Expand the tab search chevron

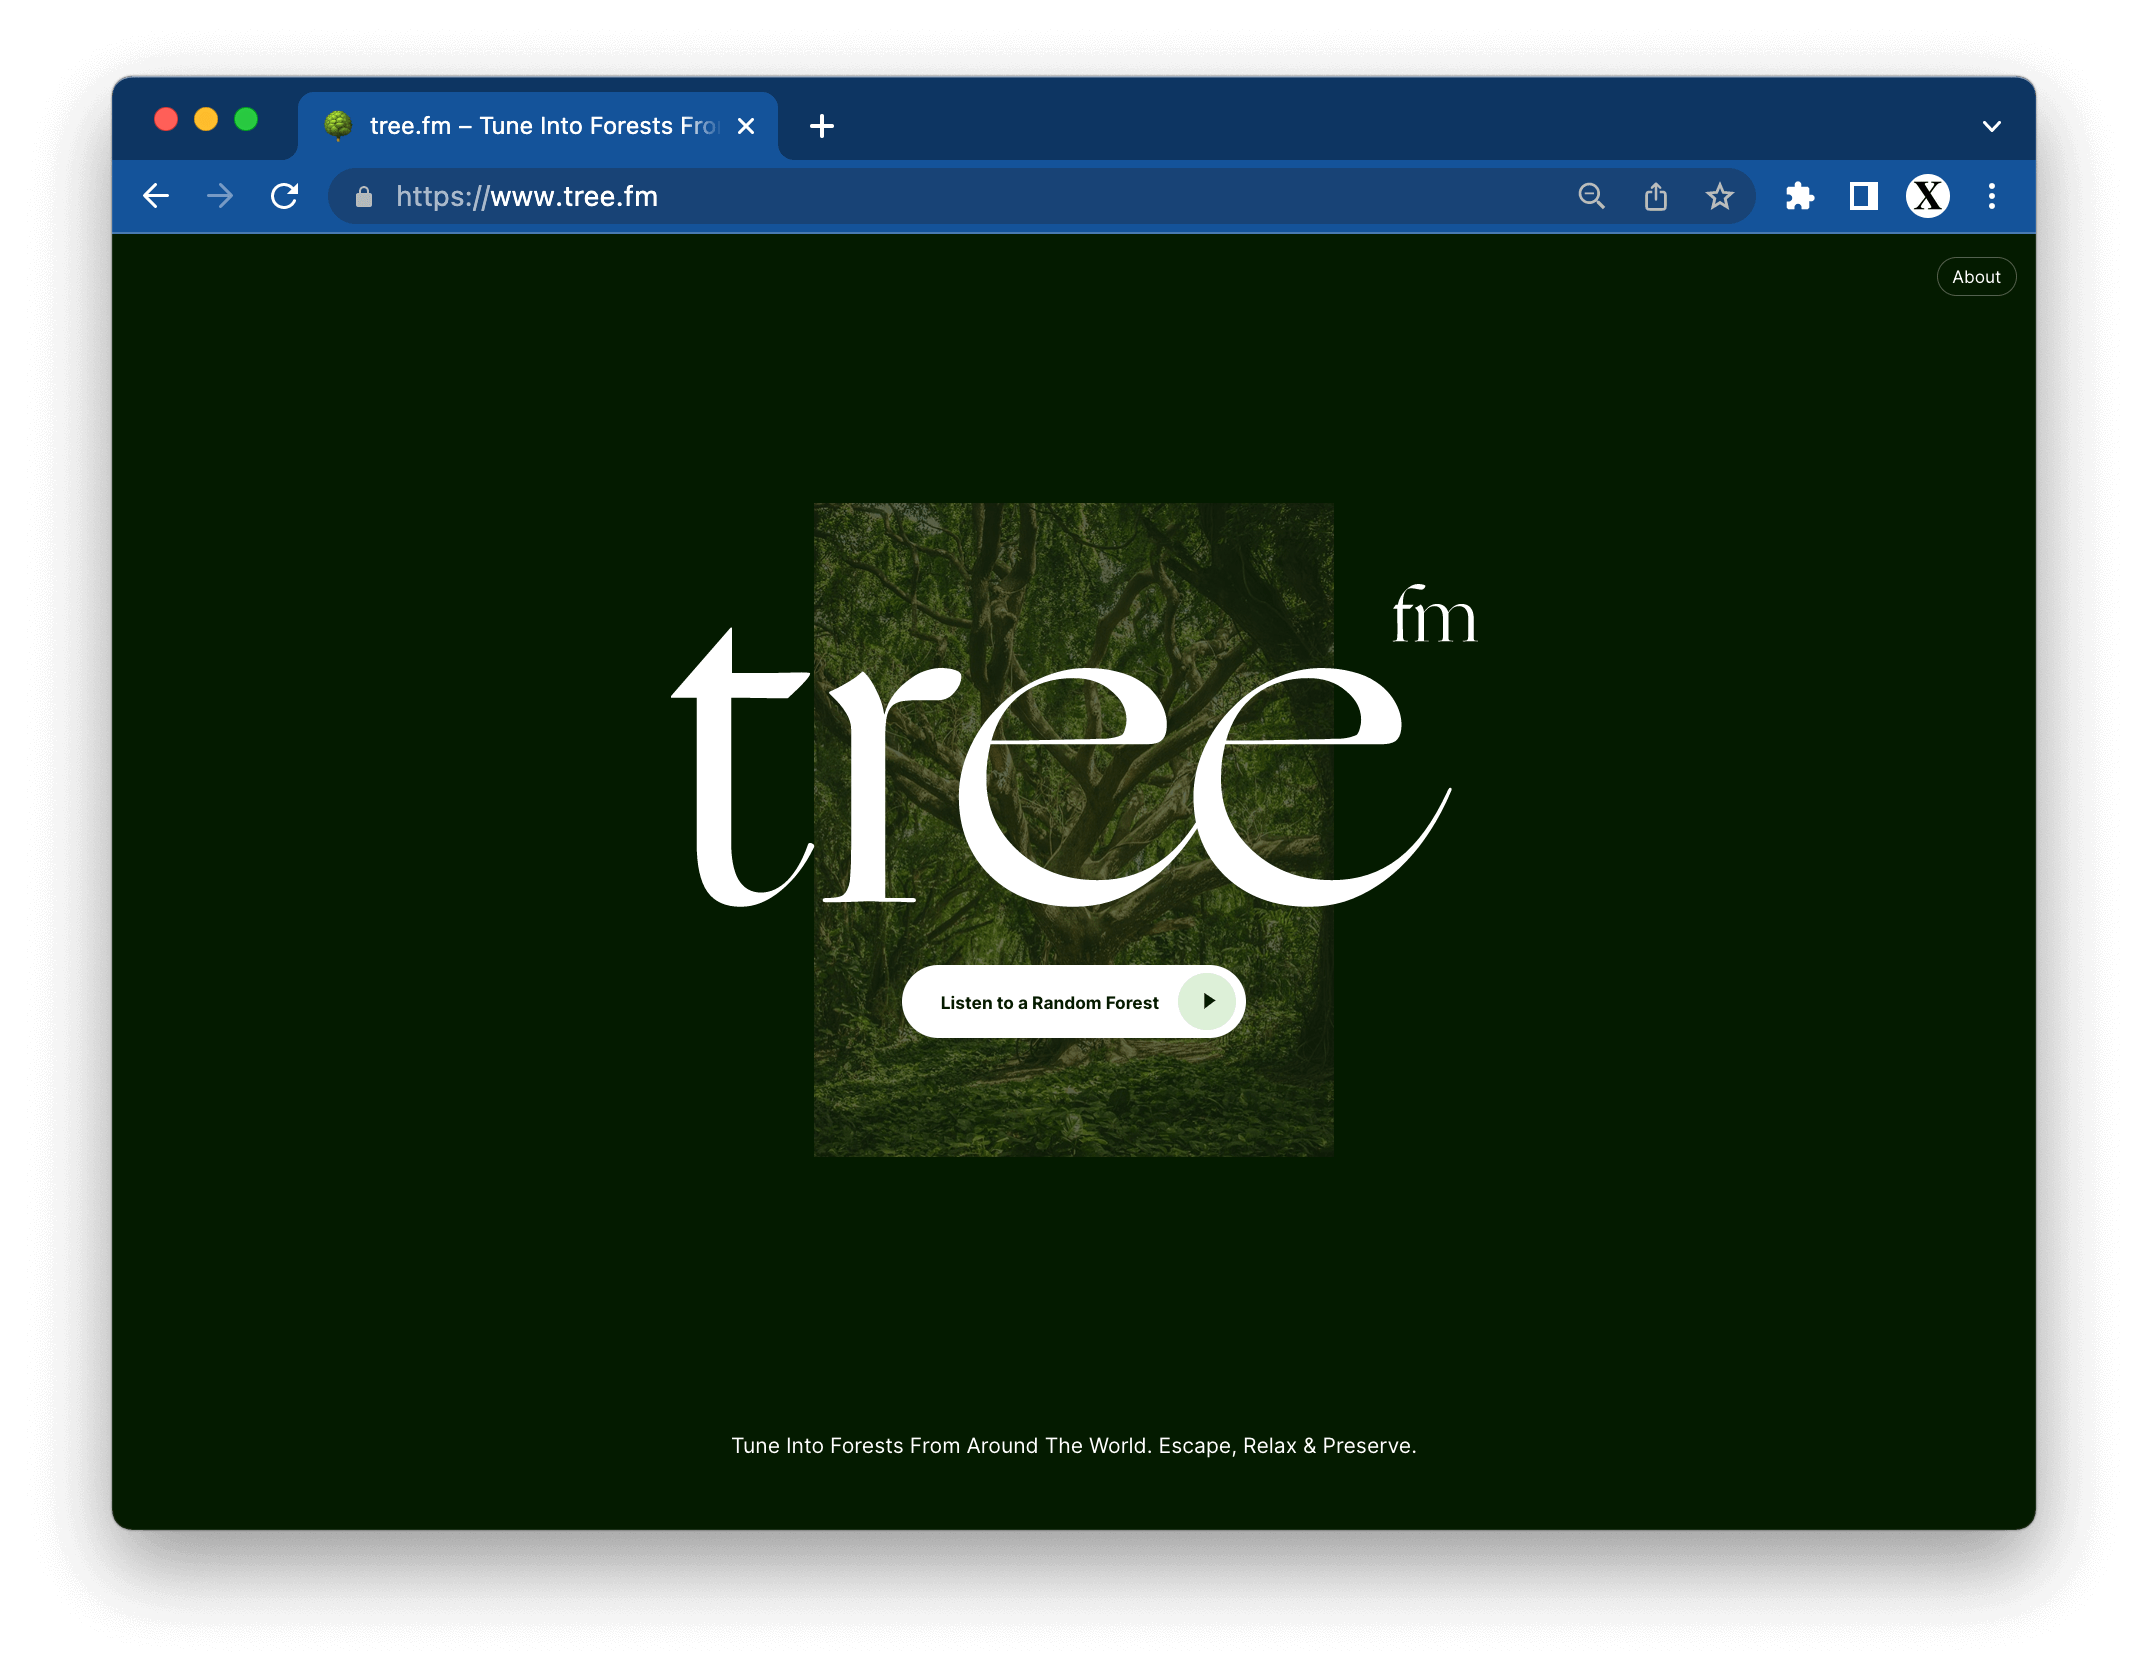pos(1991,126)
